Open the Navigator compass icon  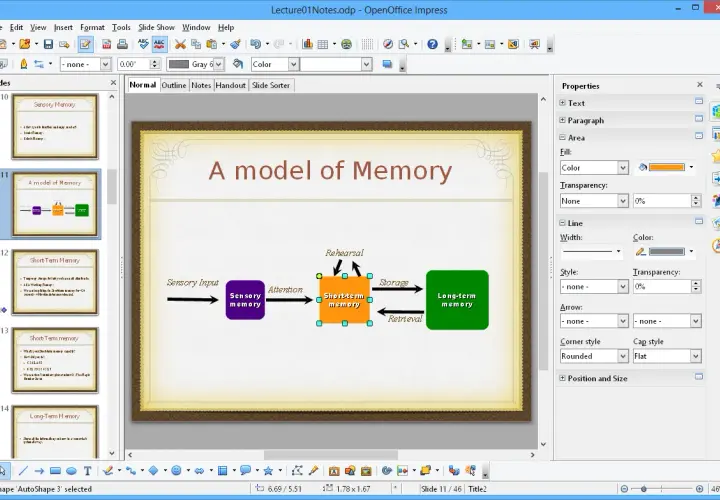point(388,44)
